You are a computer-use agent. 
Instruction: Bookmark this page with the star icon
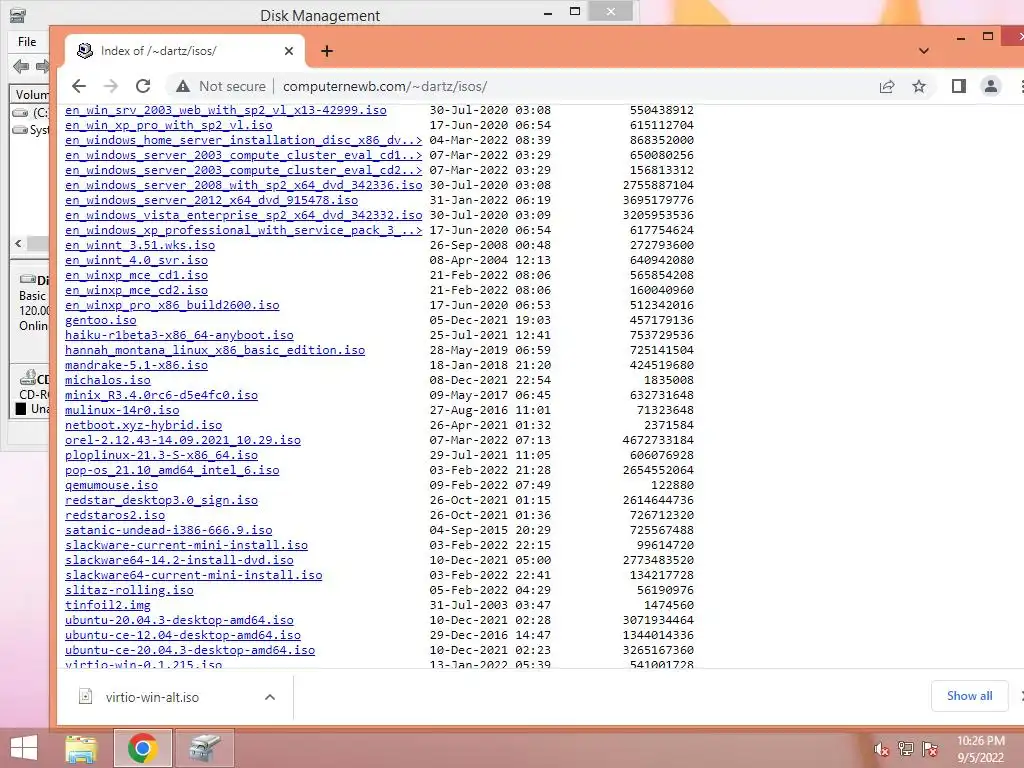click(x=919, y=86)
